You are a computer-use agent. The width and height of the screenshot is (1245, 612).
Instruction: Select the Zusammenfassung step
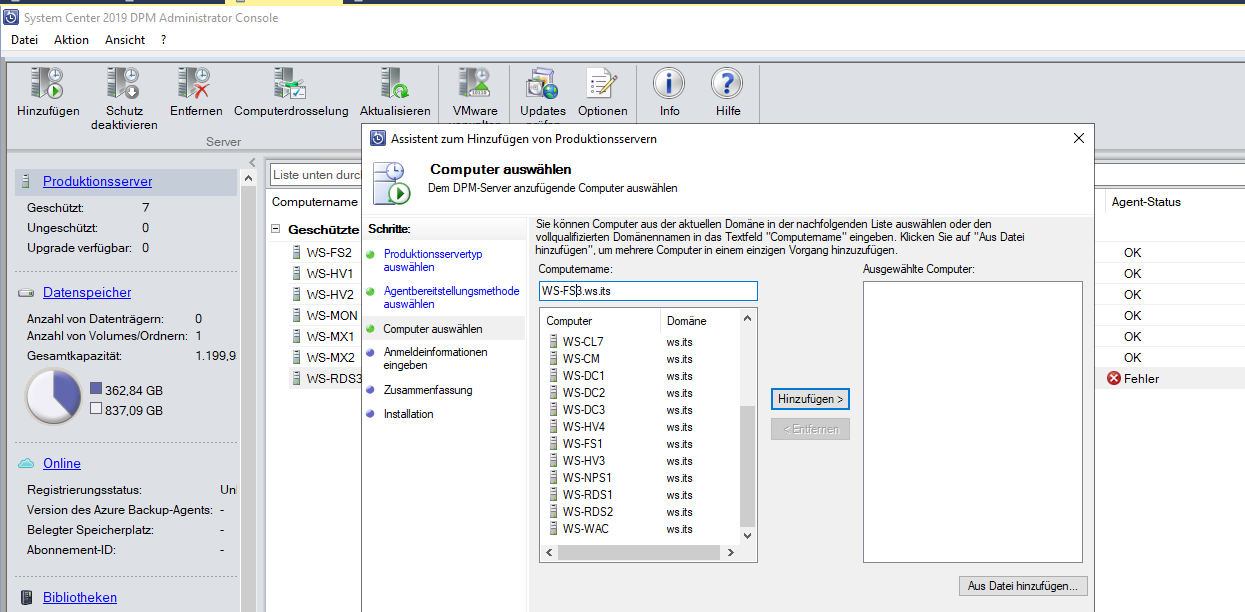[x=428, y=390]
